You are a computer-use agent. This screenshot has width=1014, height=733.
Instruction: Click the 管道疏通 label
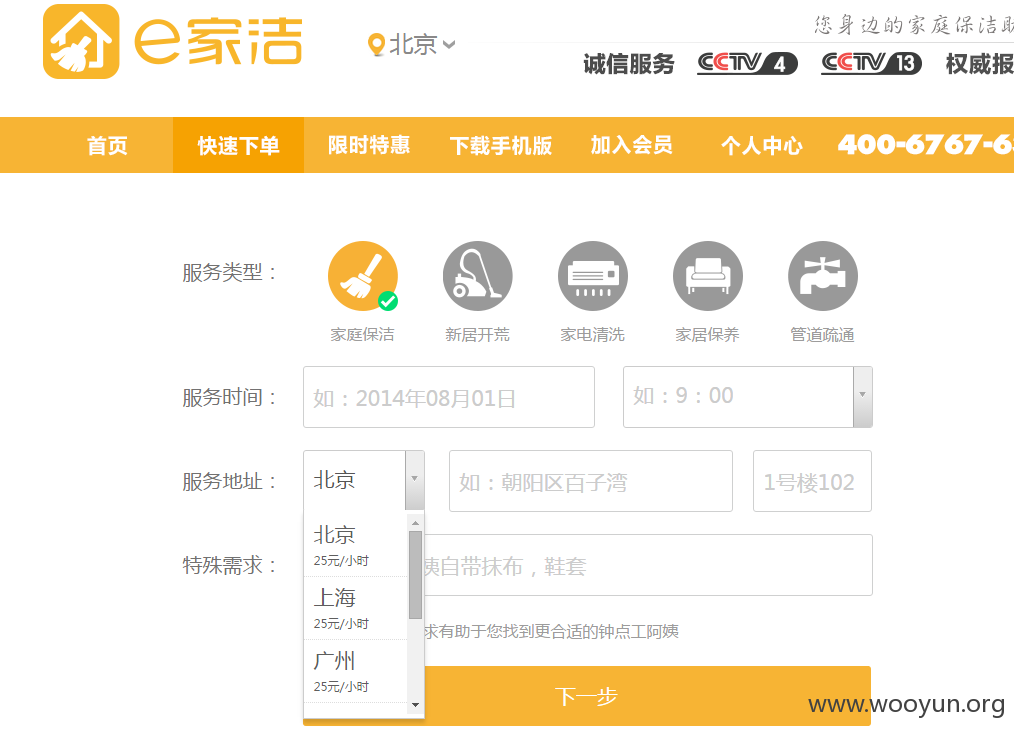(823, 334)
